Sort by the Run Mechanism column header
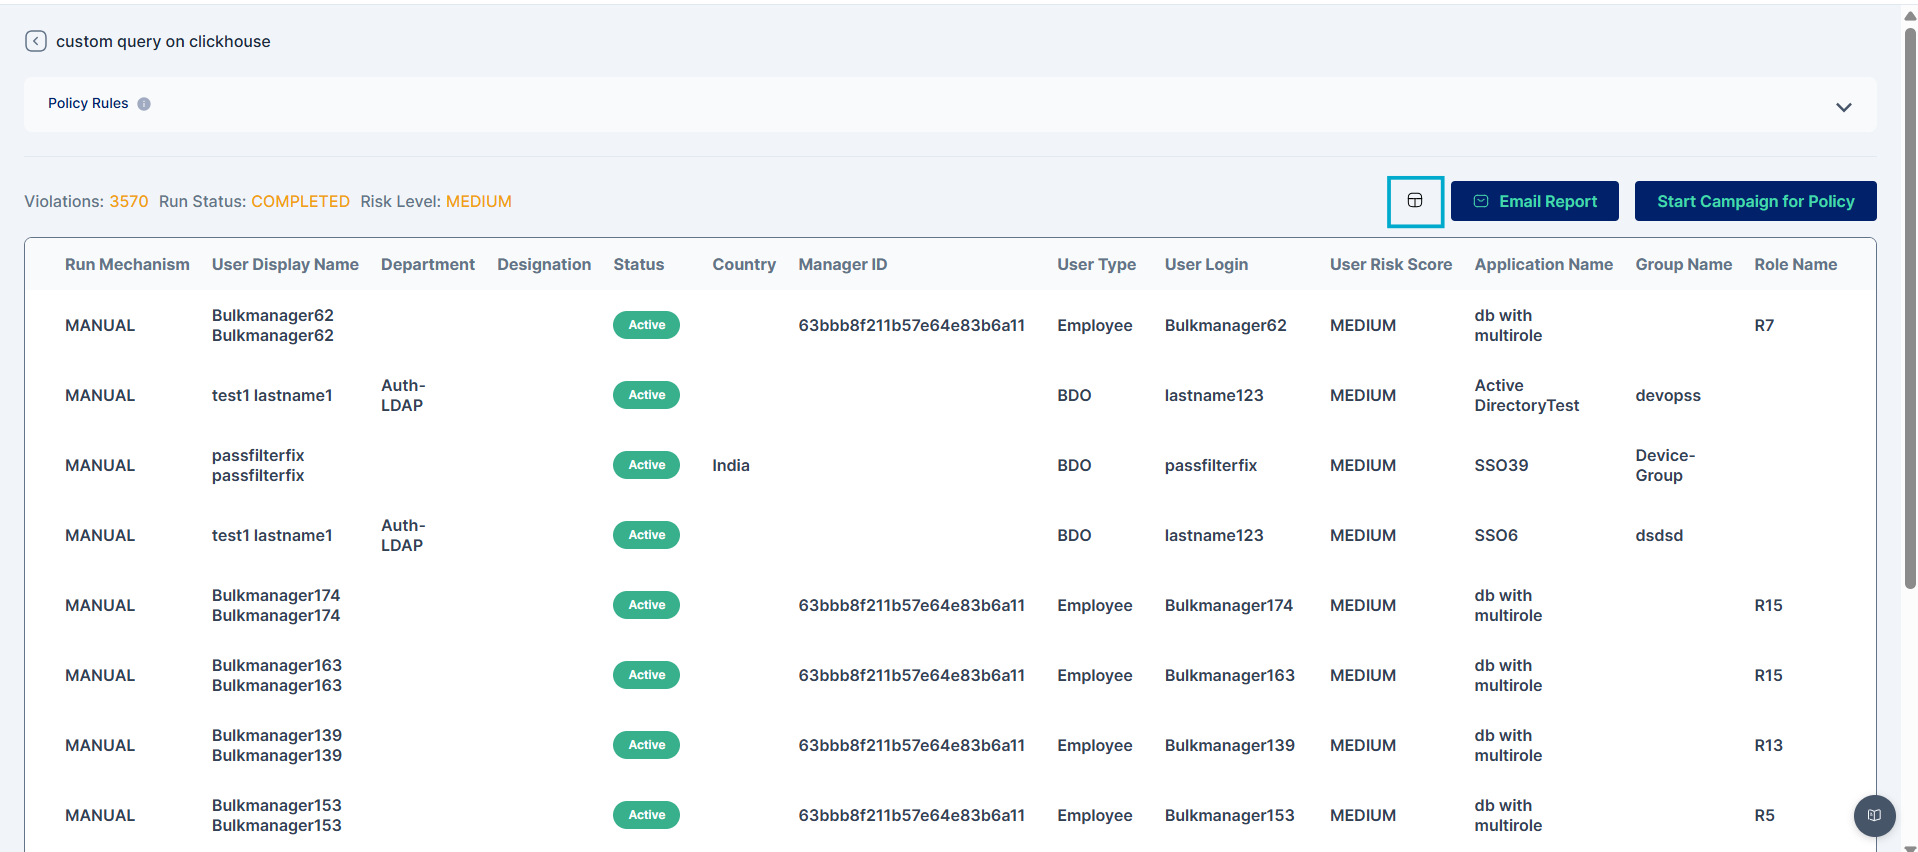Viewport: 1918px width, 852px height. (x=127, y=264)
